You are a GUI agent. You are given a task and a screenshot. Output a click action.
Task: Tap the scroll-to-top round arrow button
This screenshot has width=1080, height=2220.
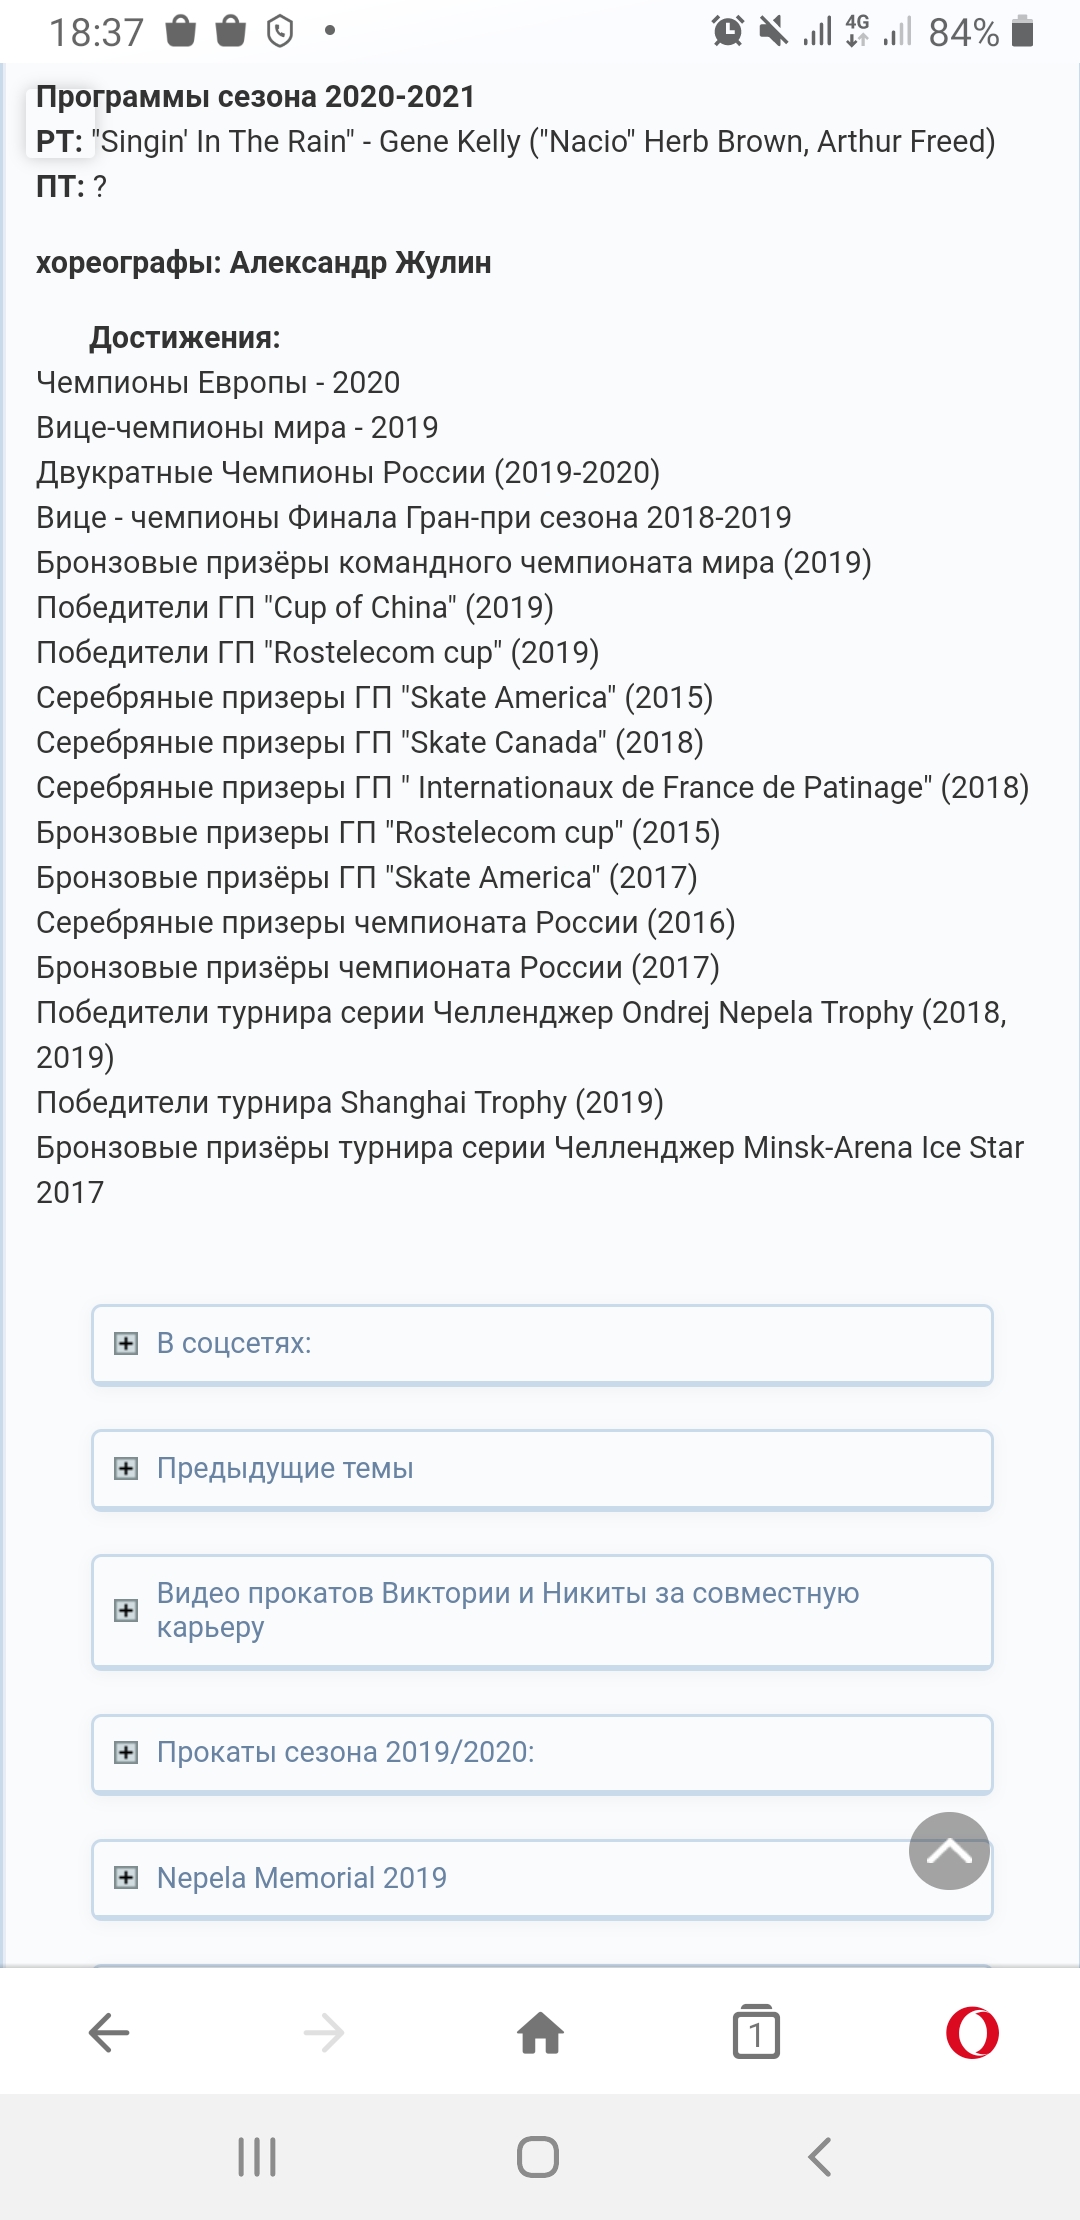coord(949,1851)
